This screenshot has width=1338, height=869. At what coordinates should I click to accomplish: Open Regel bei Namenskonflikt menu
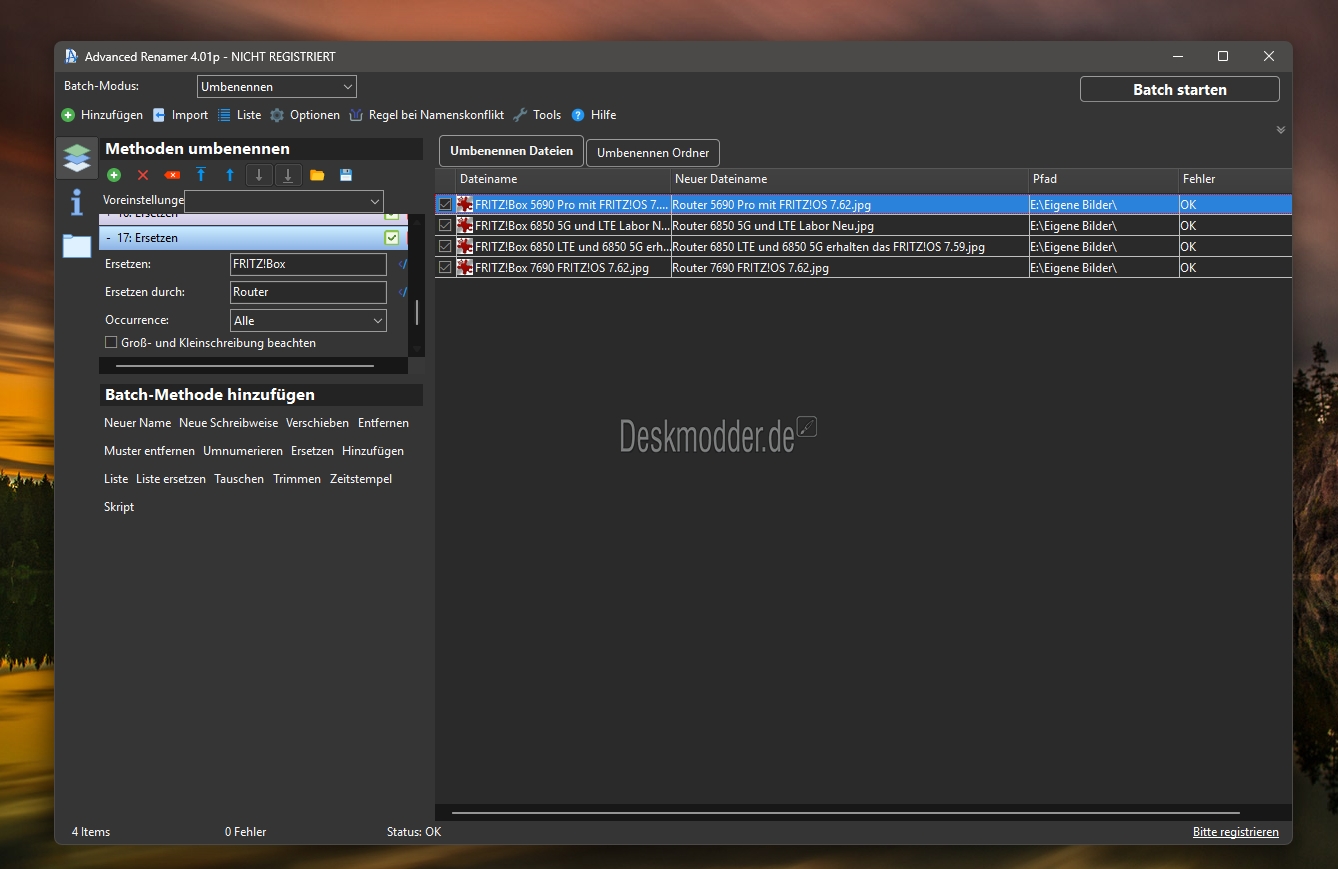(426, 115)
